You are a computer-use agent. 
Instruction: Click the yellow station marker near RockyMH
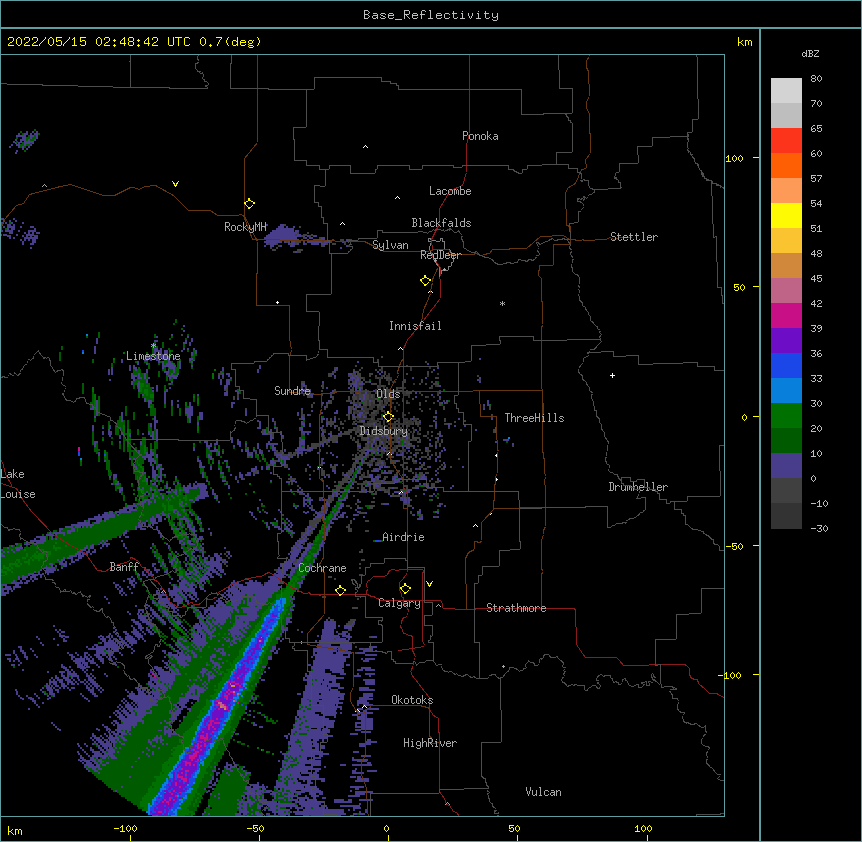point(250,203)
